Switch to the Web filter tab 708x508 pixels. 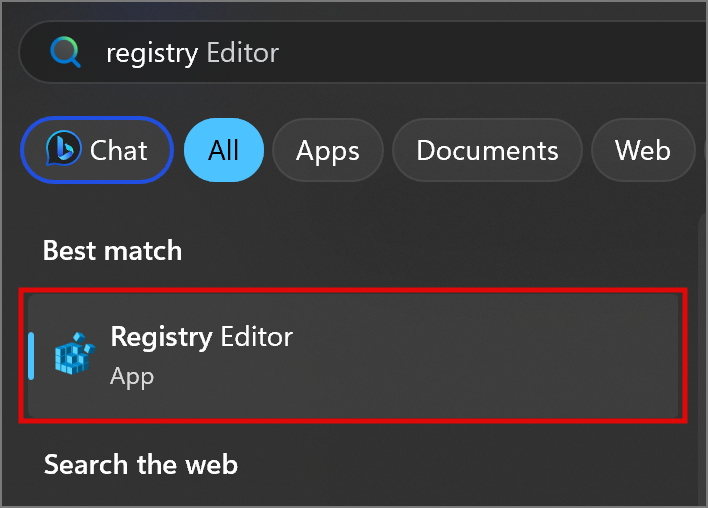[x=642, y=150]
